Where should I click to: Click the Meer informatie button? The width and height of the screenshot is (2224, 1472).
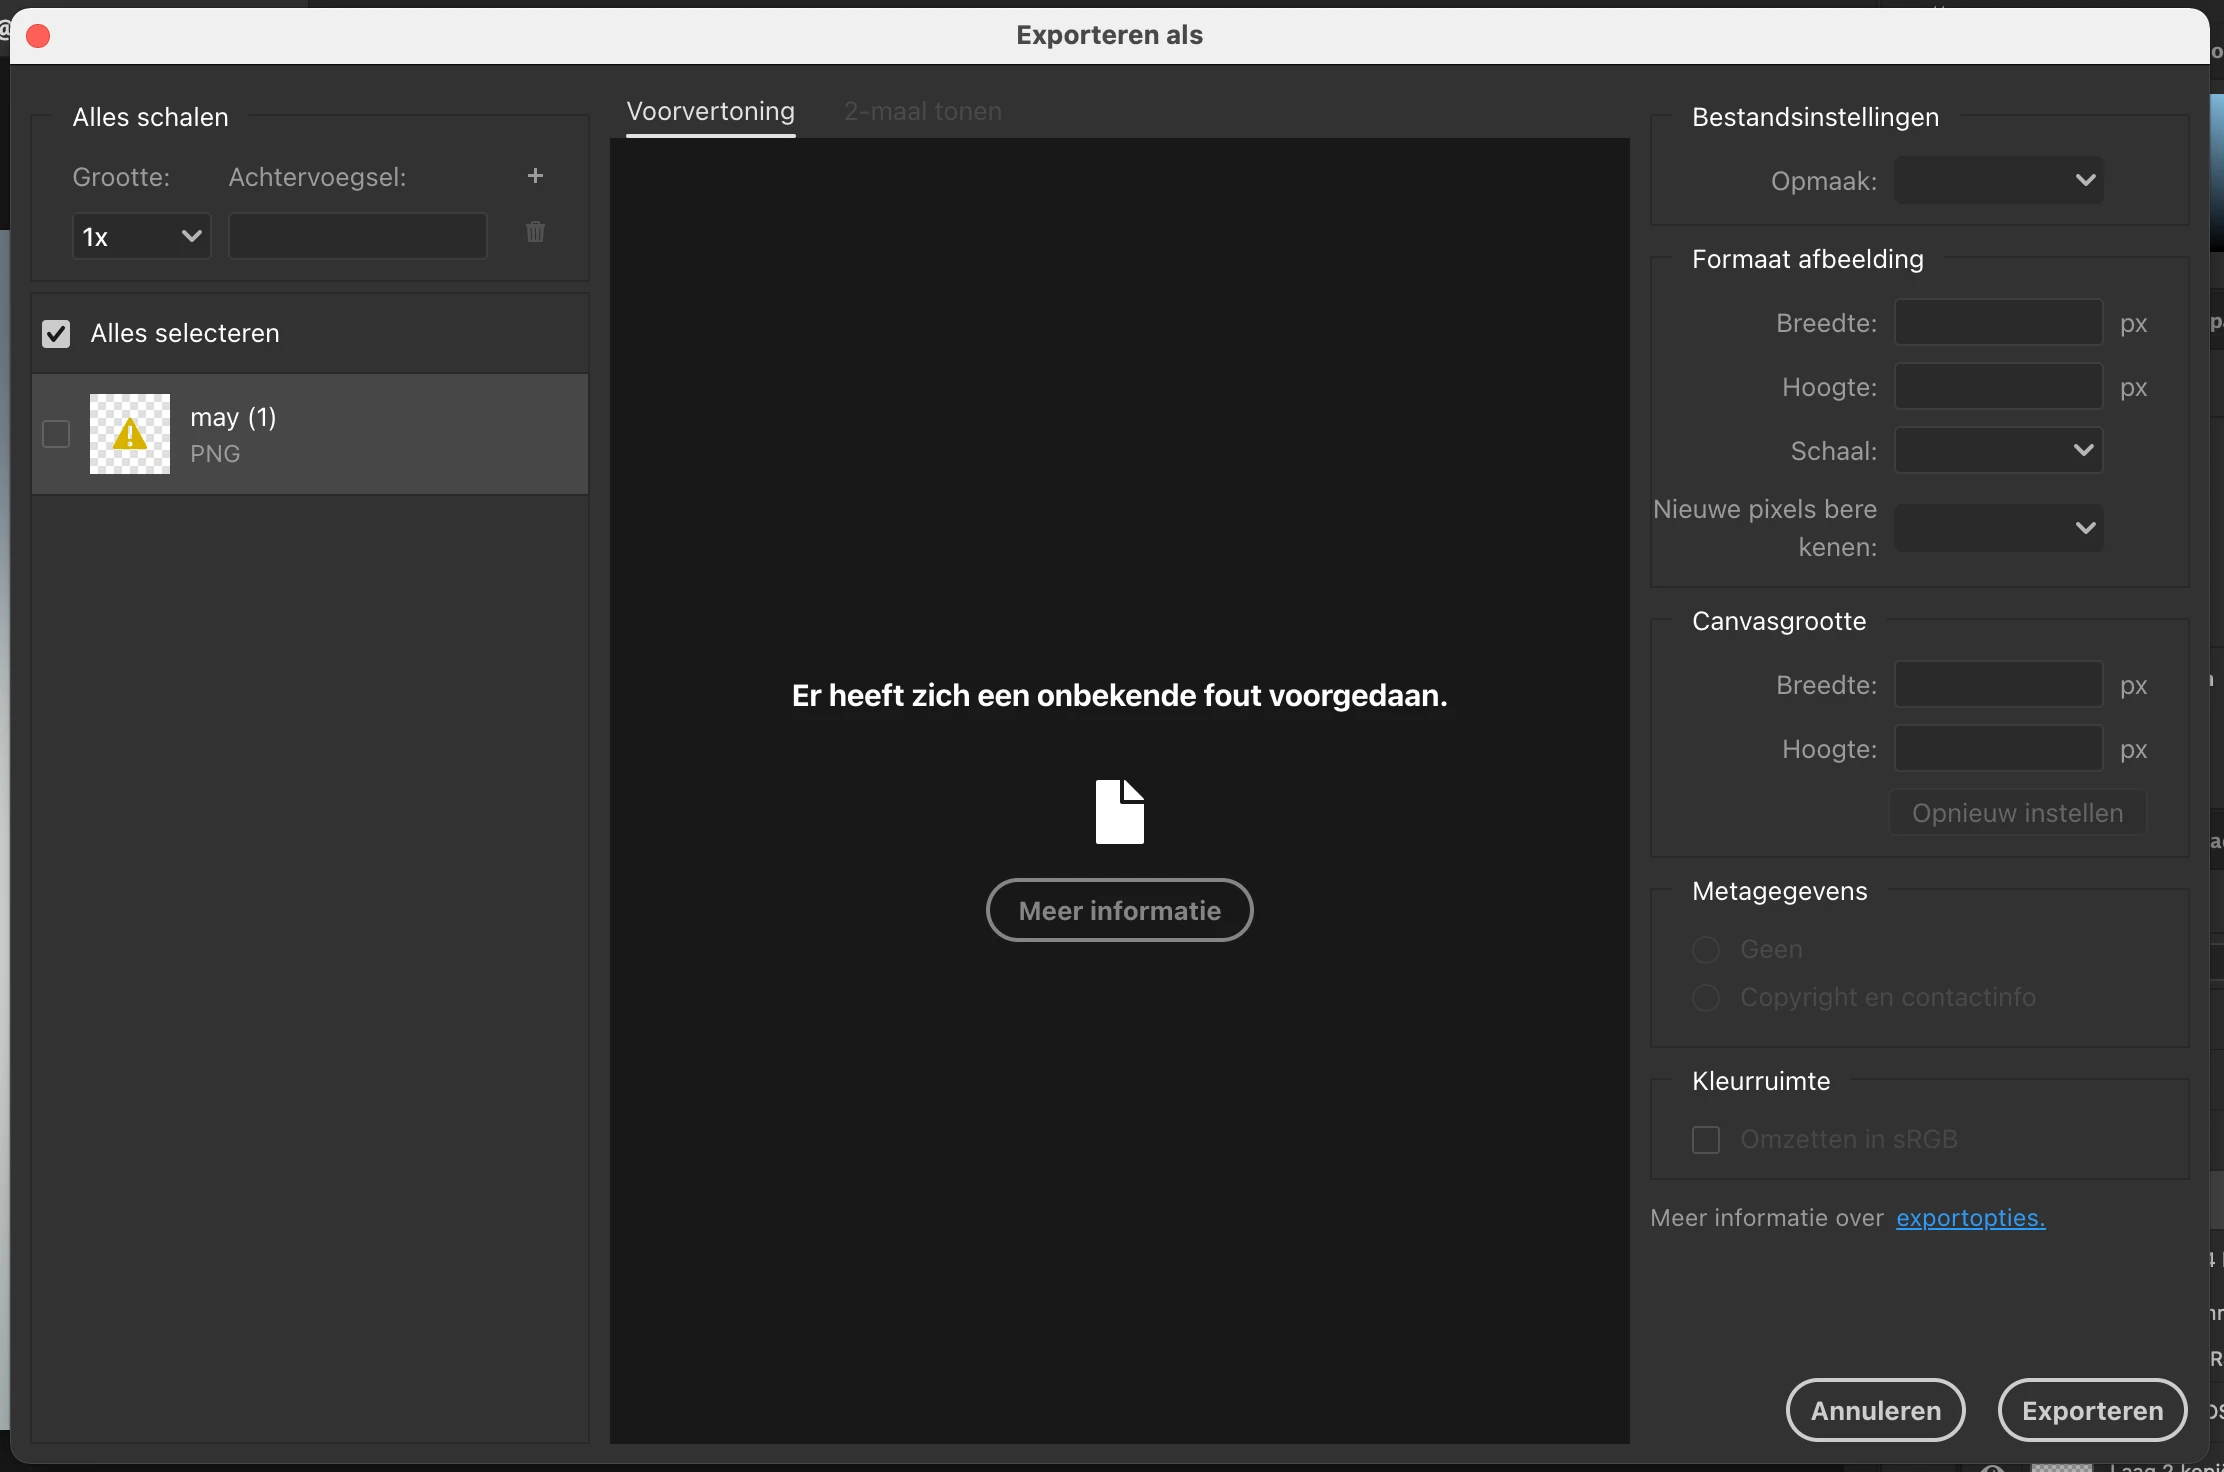click(x=1119, y=910)
